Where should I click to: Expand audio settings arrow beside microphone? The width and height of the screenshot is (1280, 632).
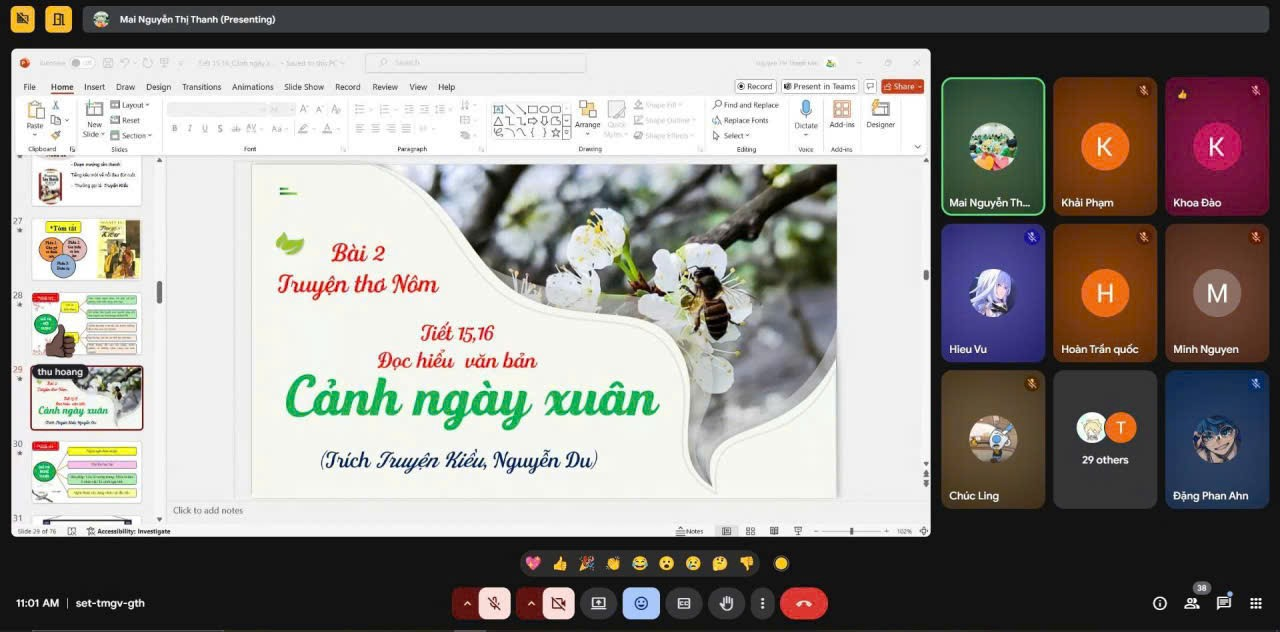point(466,603)
